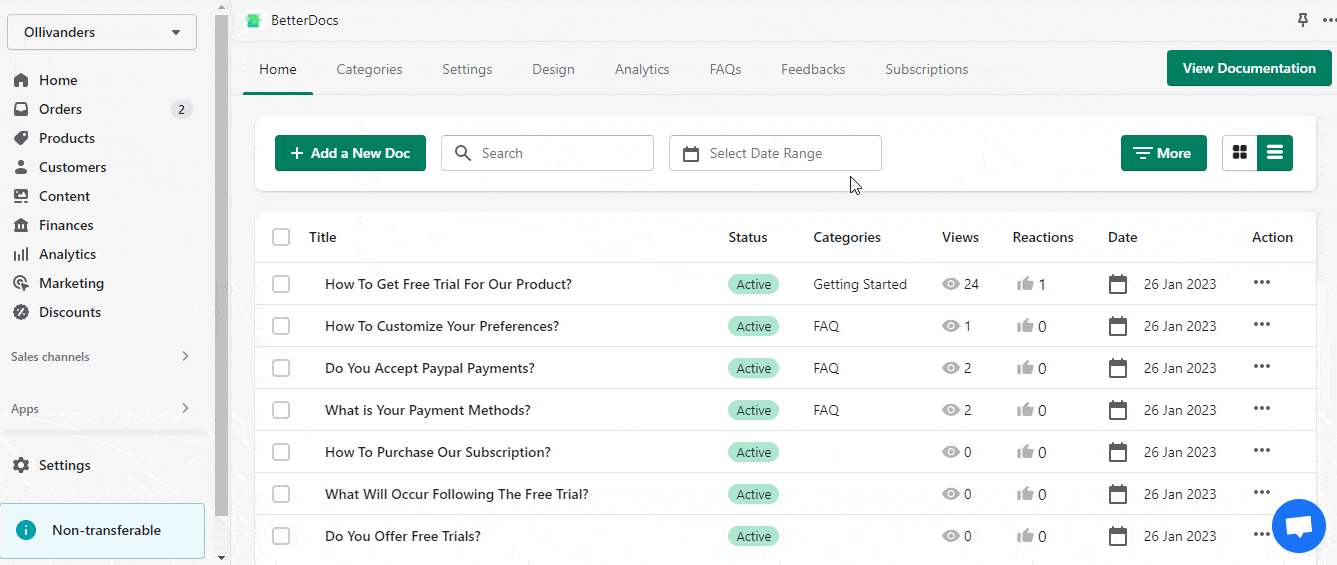Click the info icon in Non-transferable banner

coord(27,530)
